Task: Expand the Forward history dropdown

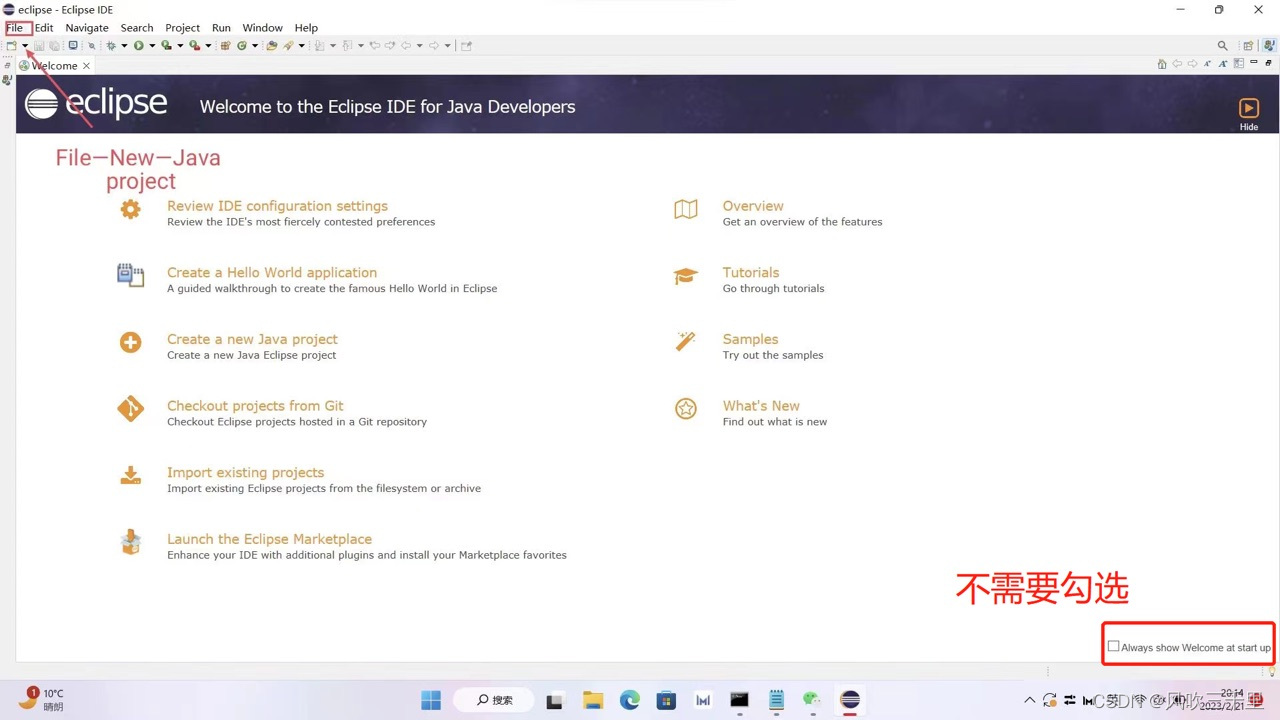Action: pyautogui.click(x=447, y=45)
